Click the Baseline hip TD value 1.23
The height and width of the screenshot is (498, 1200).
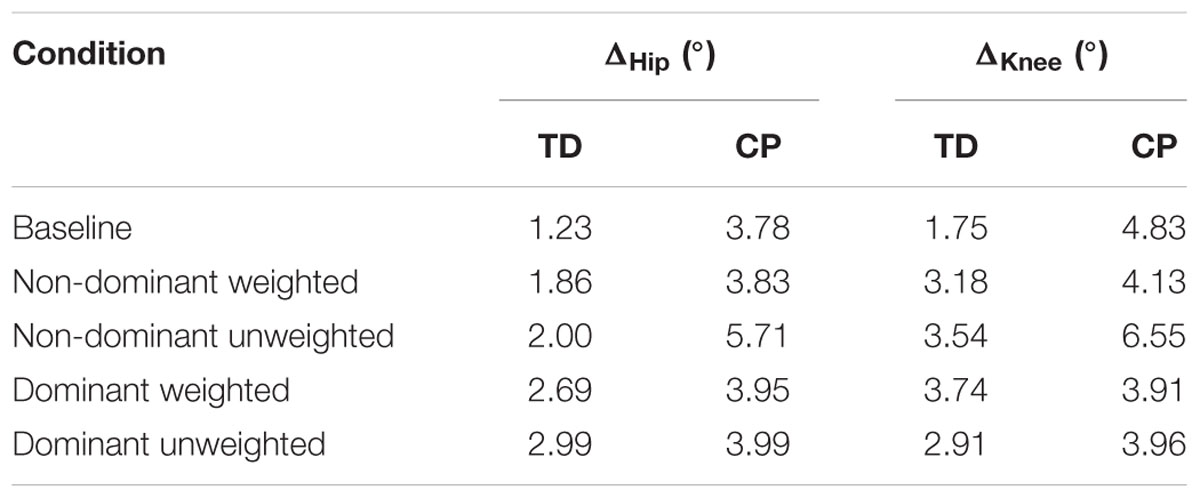click(560, 228)
